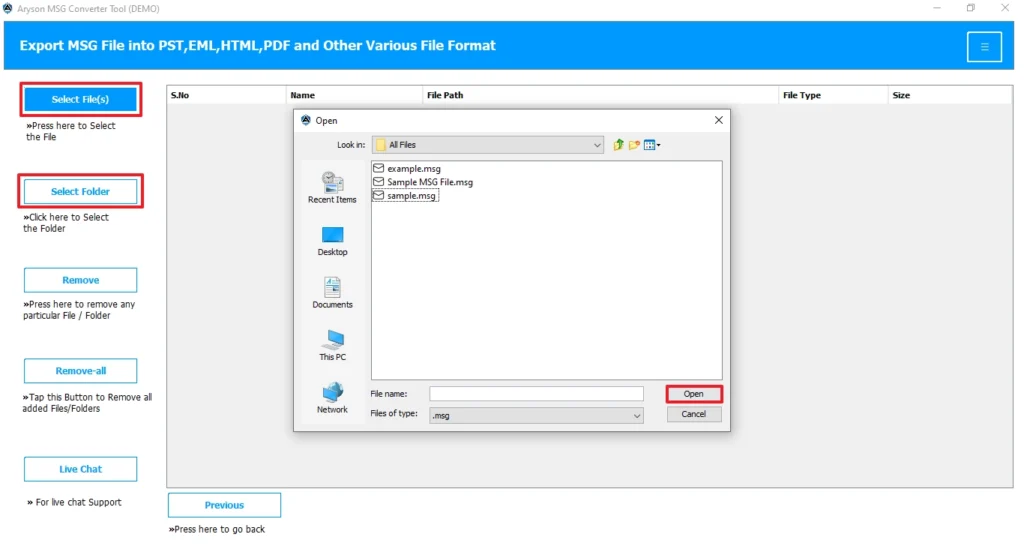
Task: Click the Remove-all button
Action: coord(80,371)
